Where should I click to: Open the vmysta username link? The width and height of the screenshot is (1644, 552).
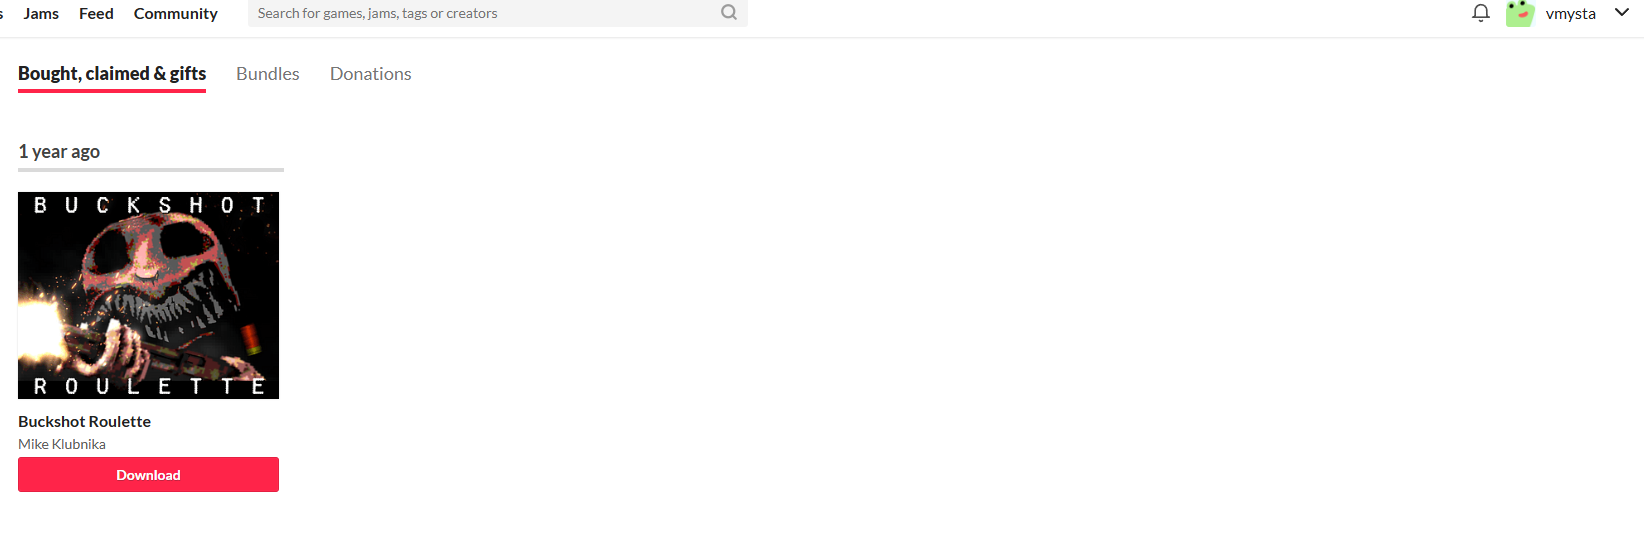[x=1570, y=14]
